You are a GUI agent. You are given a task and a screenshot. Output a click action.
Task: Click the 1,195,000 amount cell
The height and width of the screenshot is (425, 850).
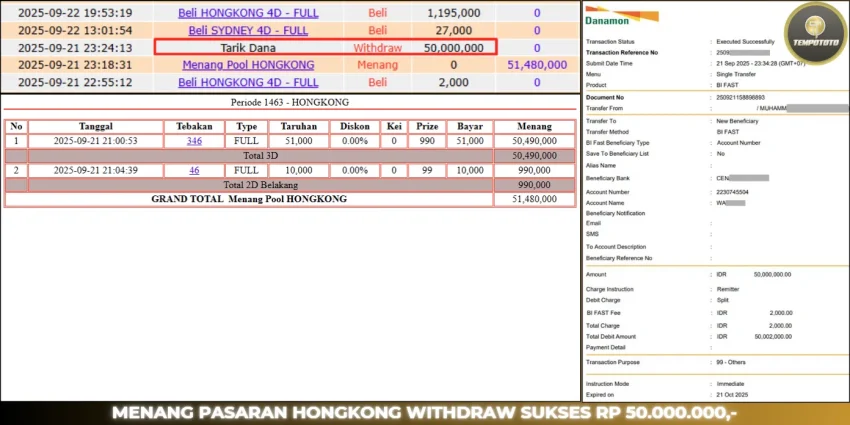453,13
